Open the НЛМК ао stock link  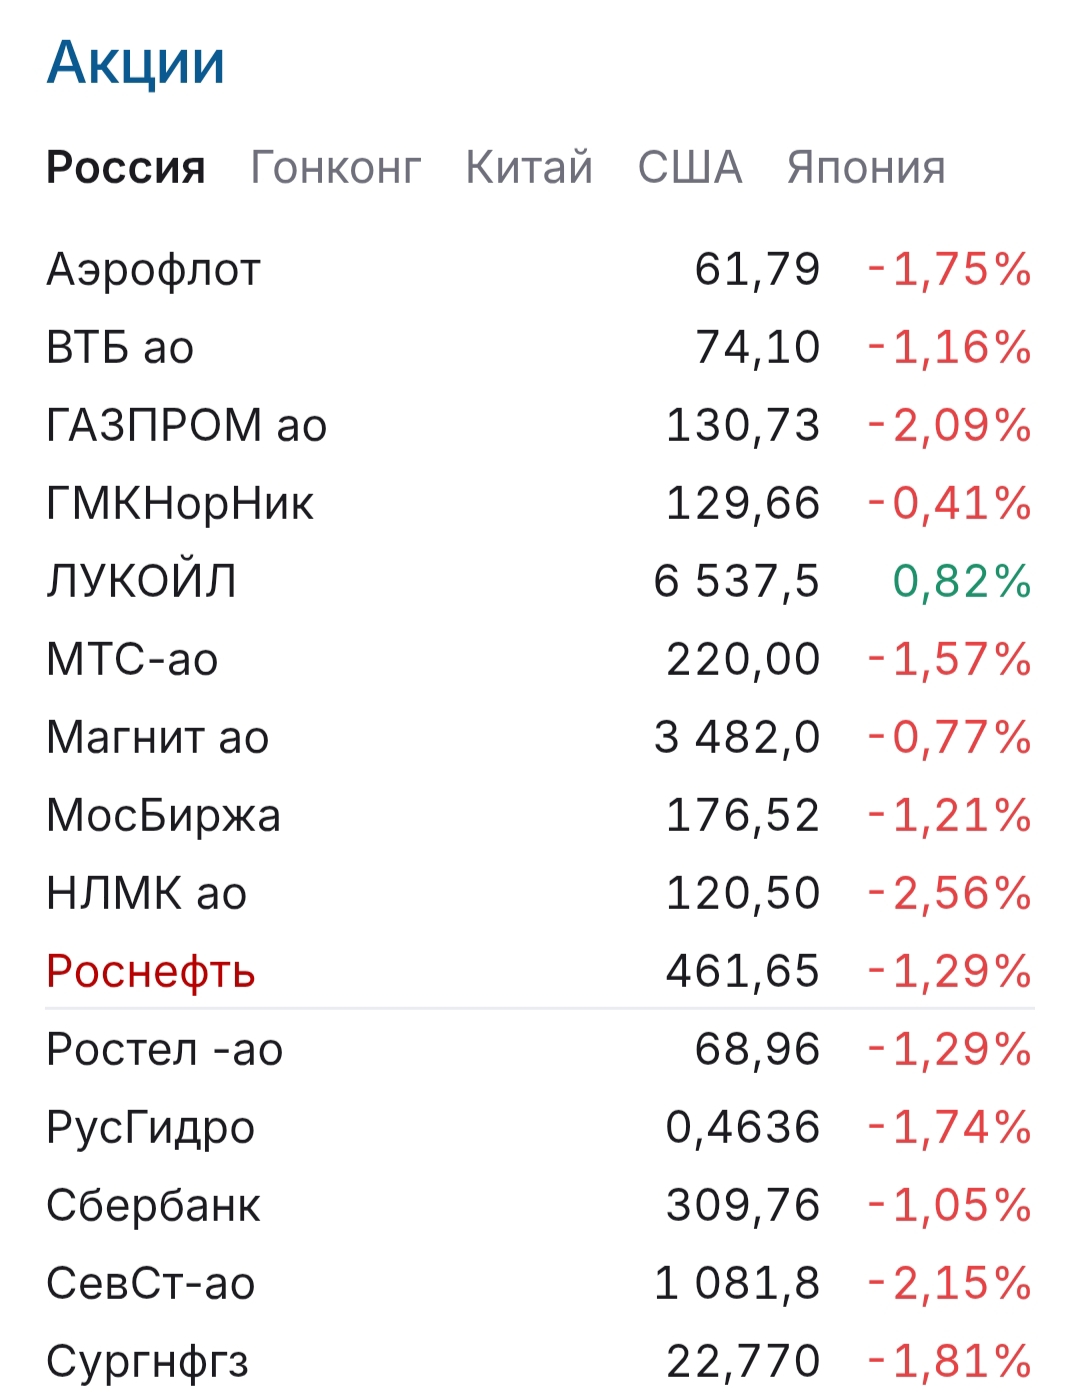[147, 894]
